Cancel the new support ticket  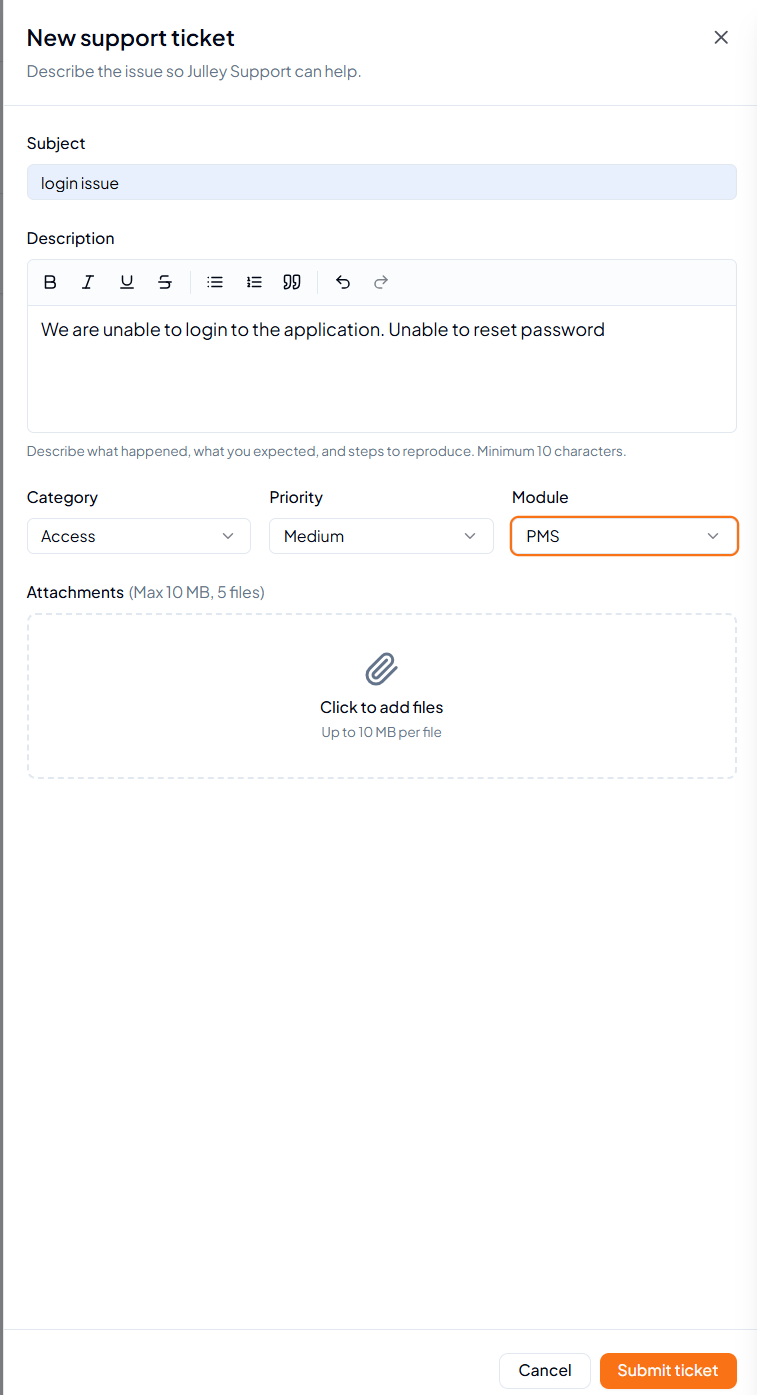coord(545,1370)
